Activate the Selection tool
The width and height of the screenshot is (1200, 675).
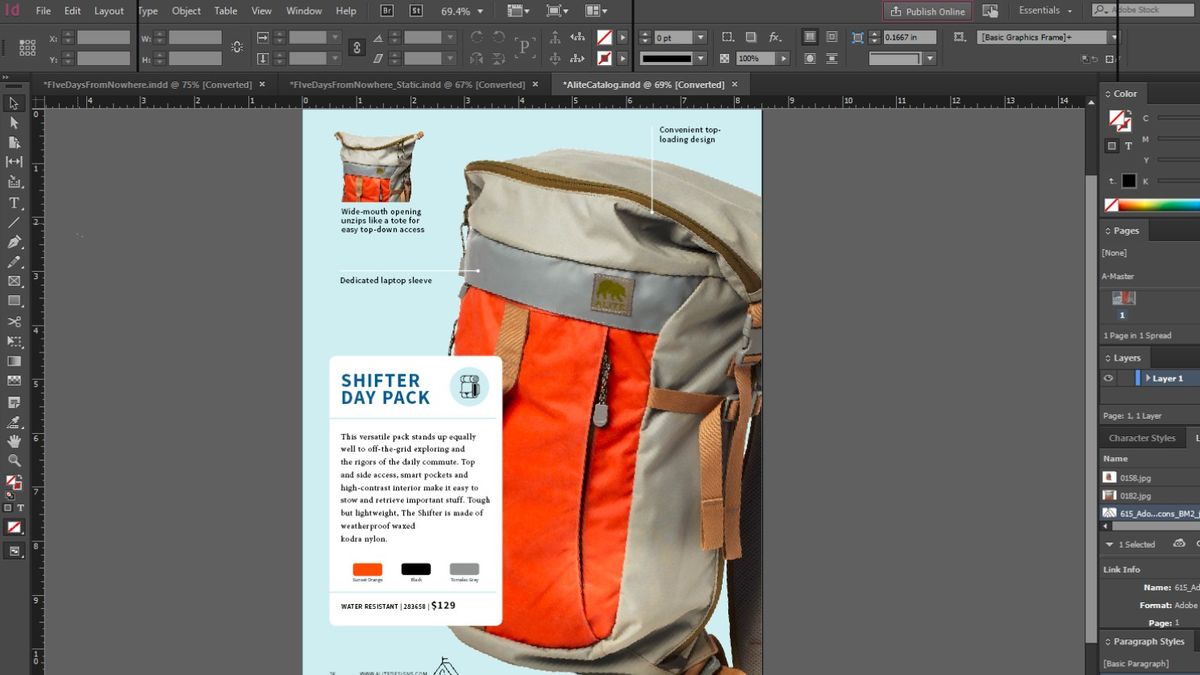(x=14, y=103)
